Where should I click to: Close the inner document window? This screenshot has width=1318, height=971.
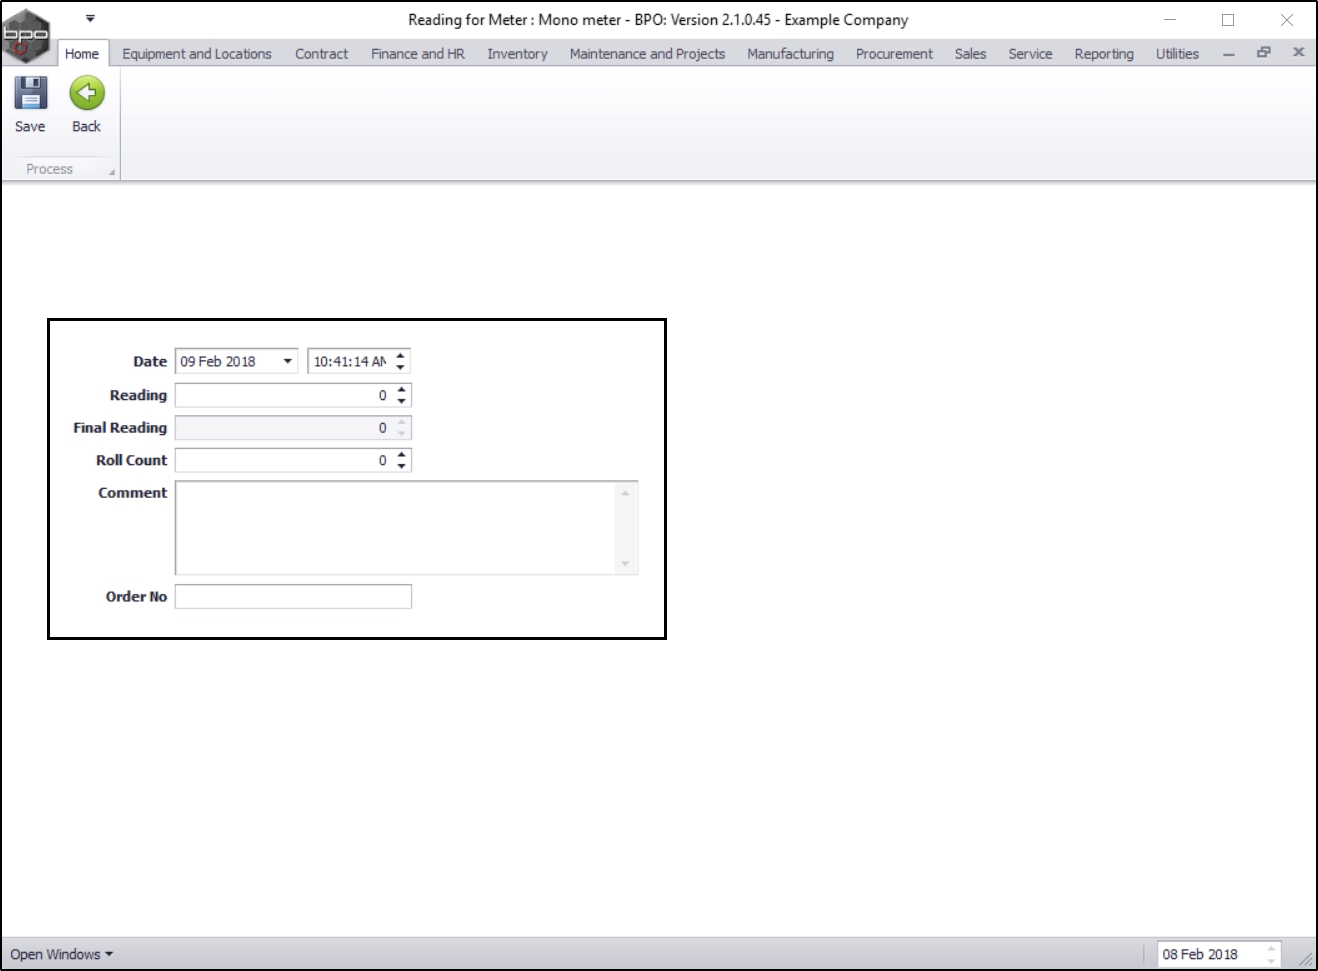click(1298, 52)
